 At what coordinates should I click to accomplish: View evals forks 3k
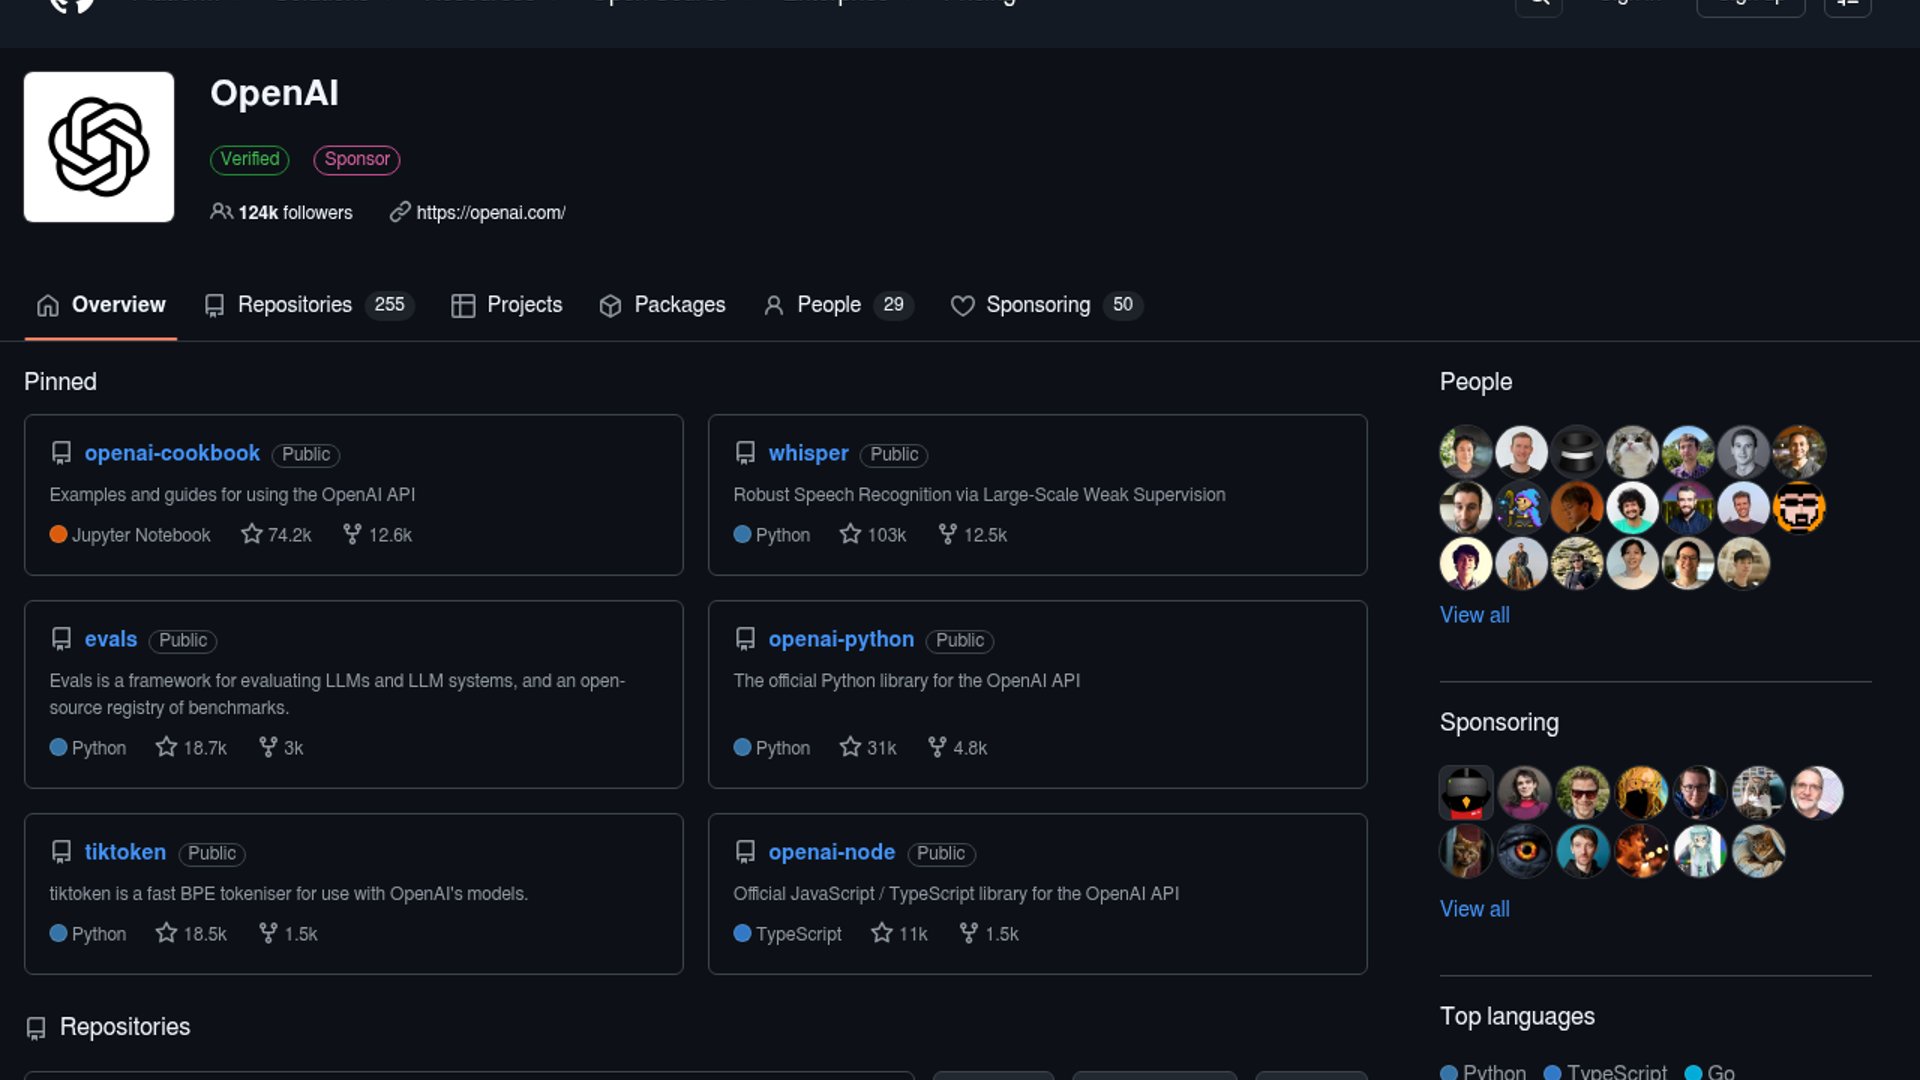(x=281, y=748)
